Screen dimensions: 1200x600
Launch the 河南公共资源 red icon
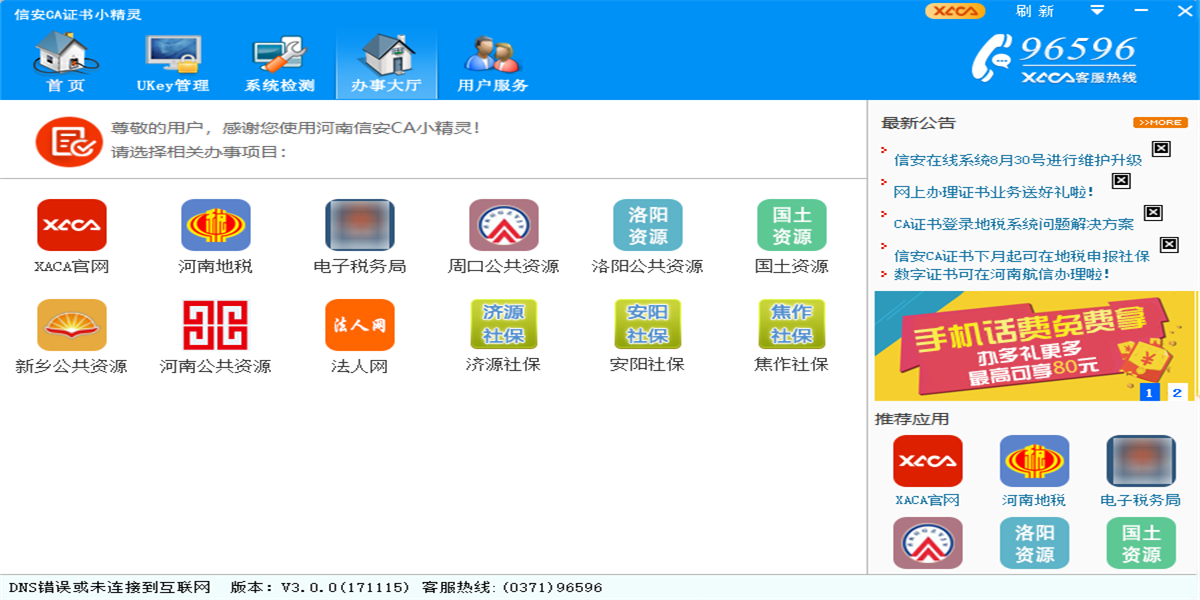216,325
